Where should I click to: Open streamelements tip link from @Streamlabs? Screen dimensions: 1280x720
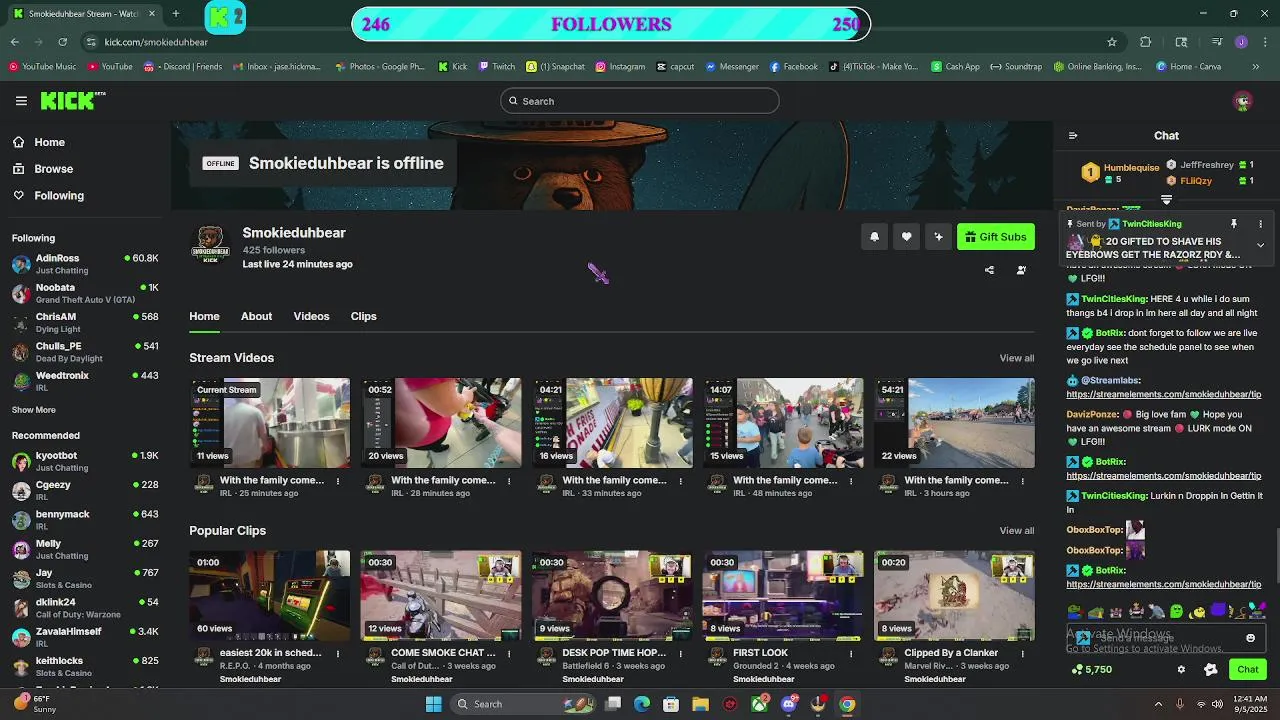(1164, 394)
